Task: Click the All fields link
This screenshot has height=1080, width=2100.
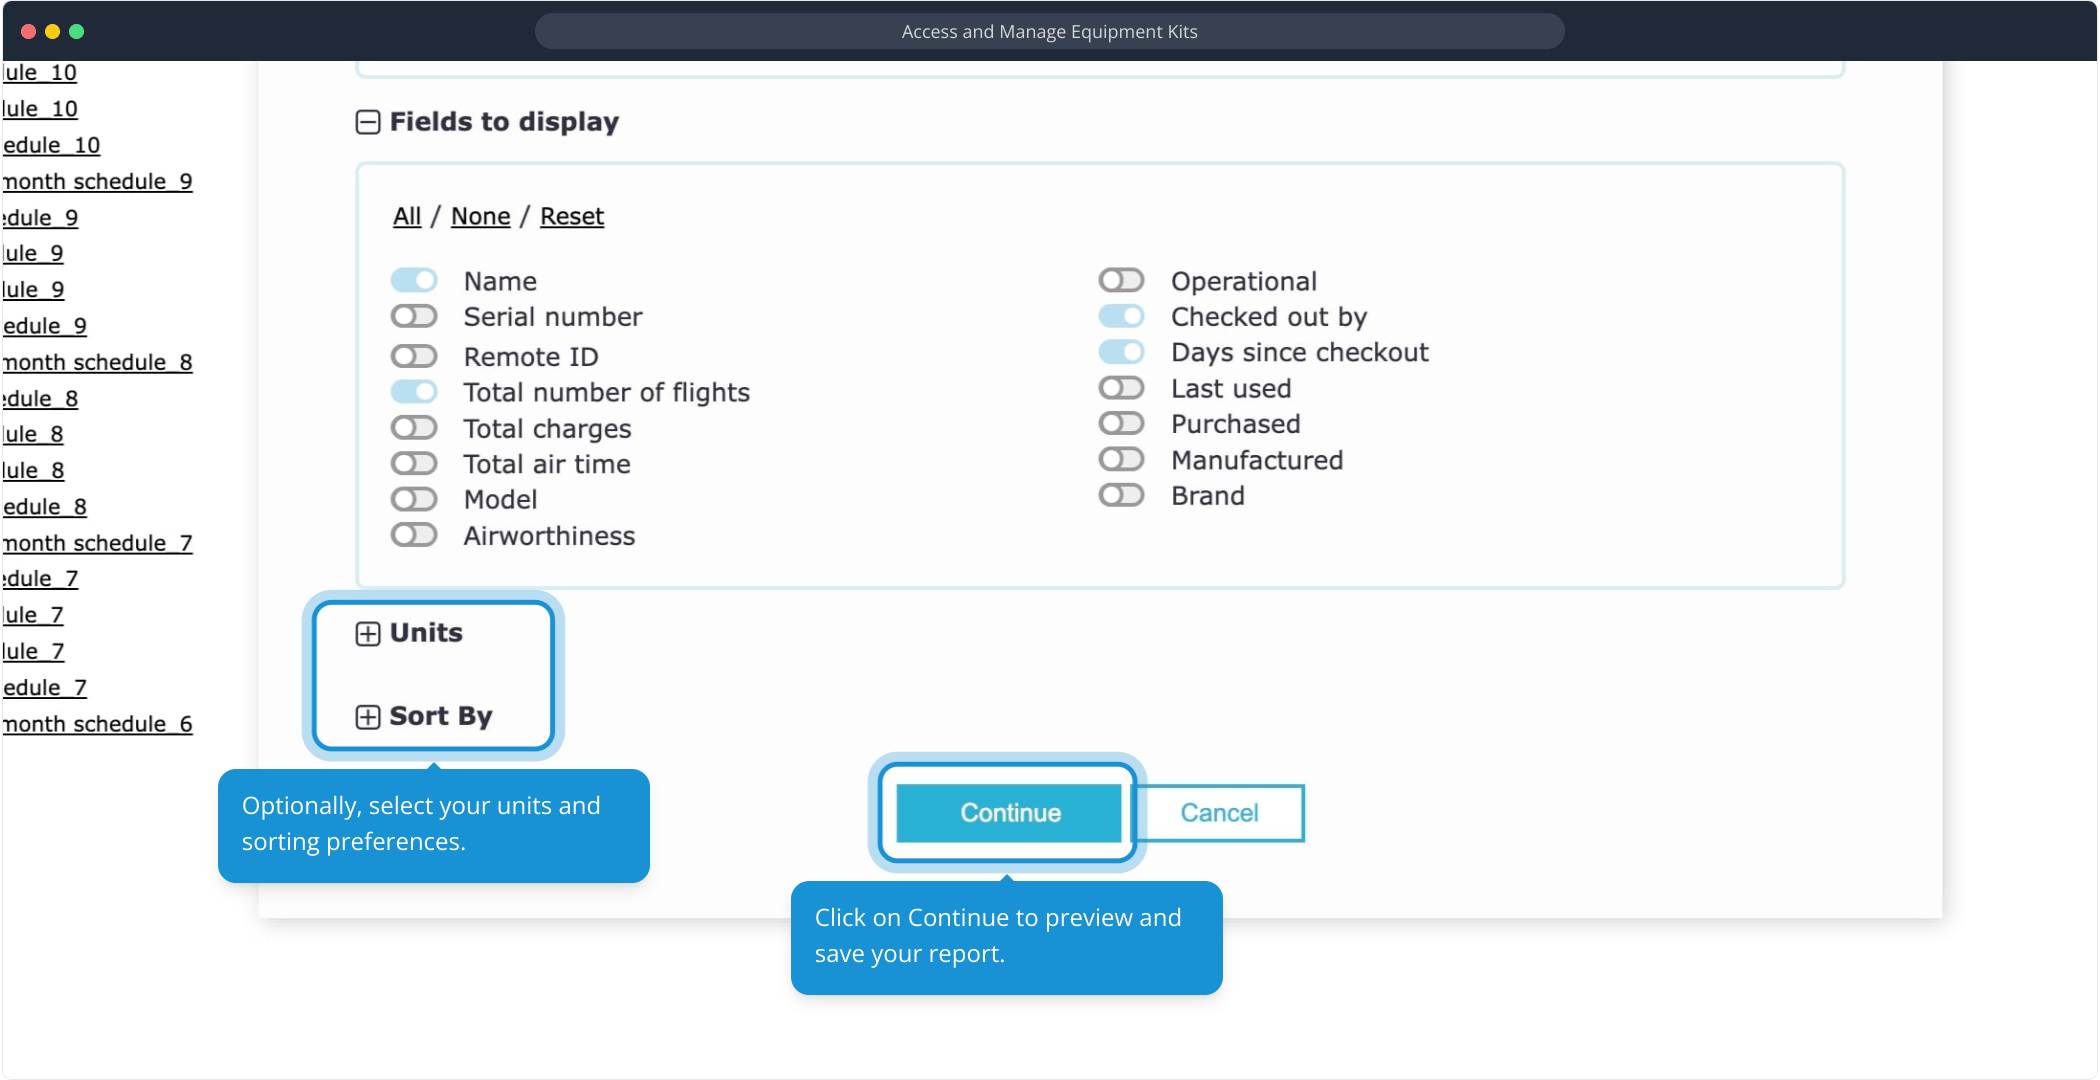Action: coord(407,216)
